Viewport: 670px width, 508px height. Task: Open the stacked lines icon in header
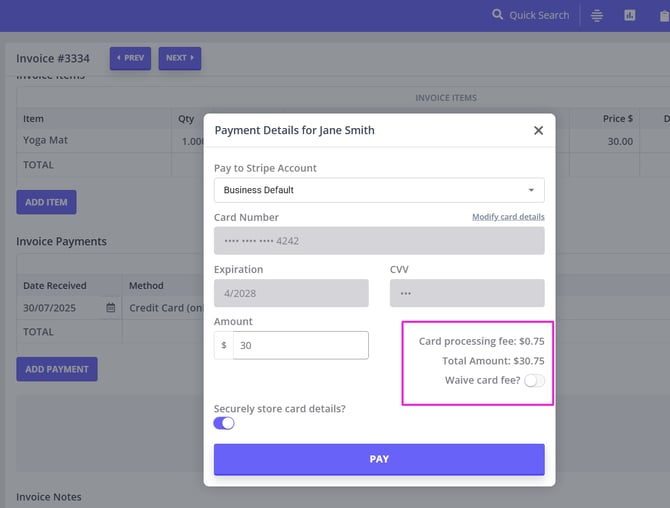click(597, 15)
